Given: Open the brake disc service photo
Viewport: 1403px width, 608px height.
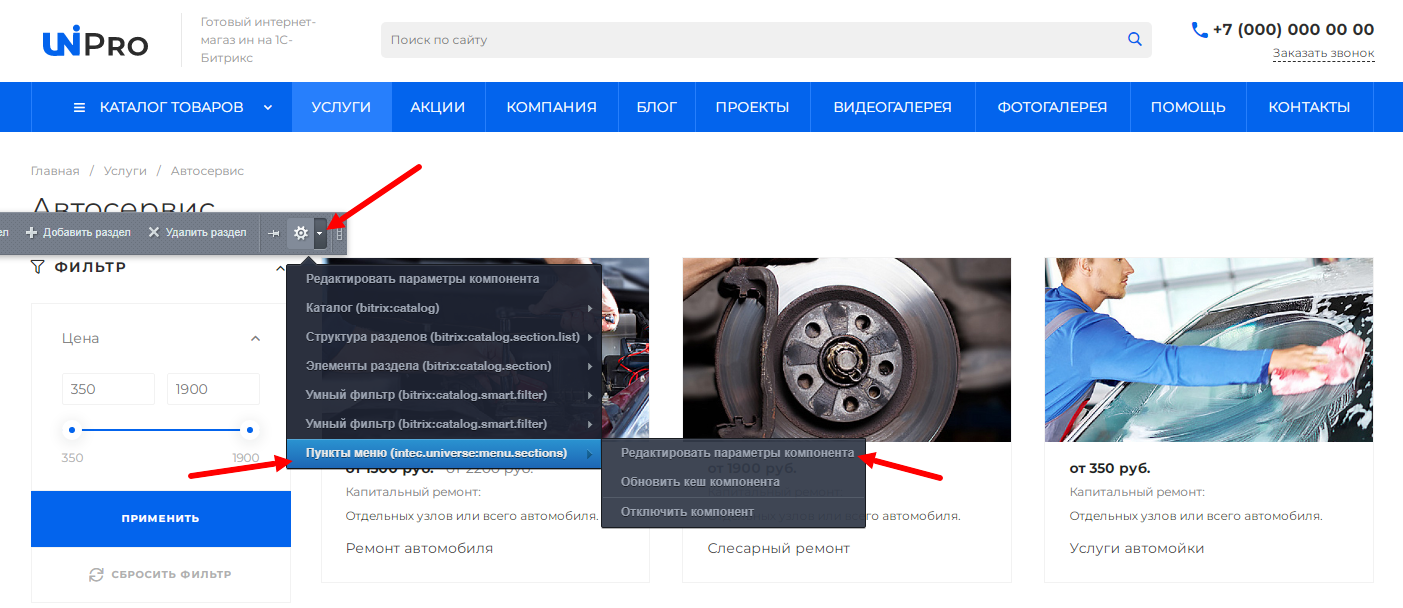Looking at the screenshot, I should pos(846,350).
